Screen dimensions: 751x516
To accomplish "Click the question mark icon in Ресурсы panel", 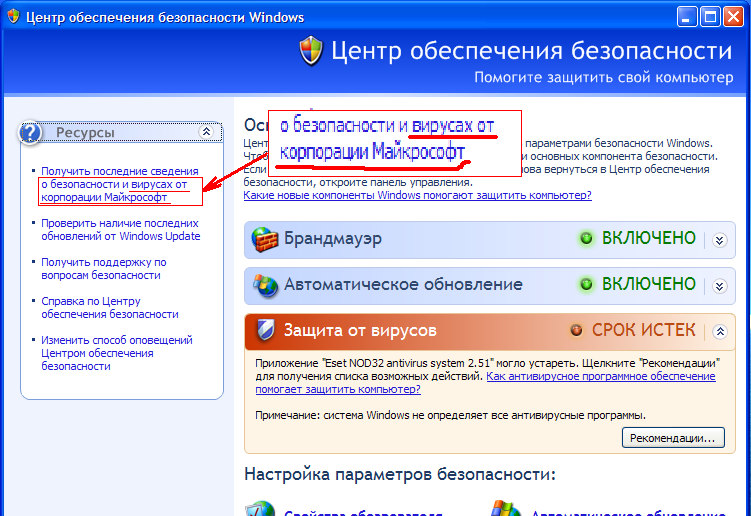I will 32,132.
